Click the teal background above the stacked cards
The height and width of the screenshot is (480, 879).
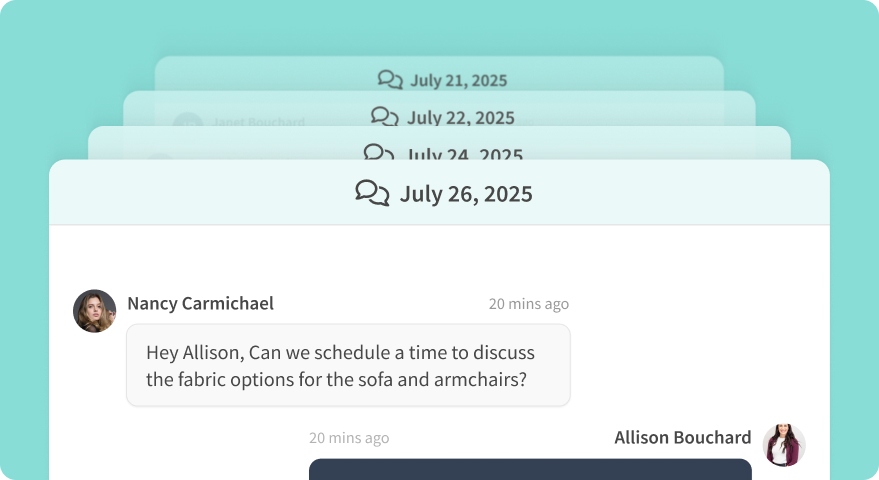coord(440,25)
